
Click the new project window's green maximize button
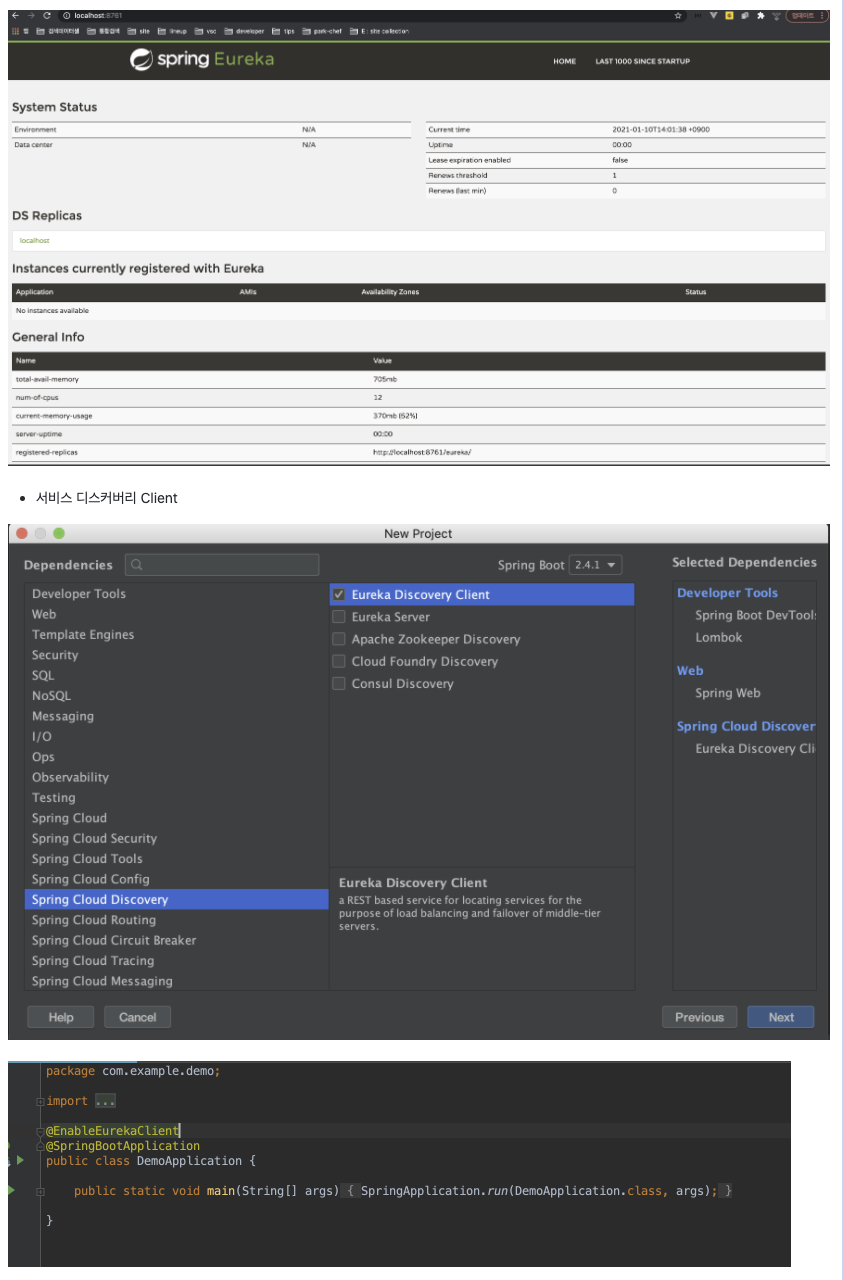click(x=59, y=533)
